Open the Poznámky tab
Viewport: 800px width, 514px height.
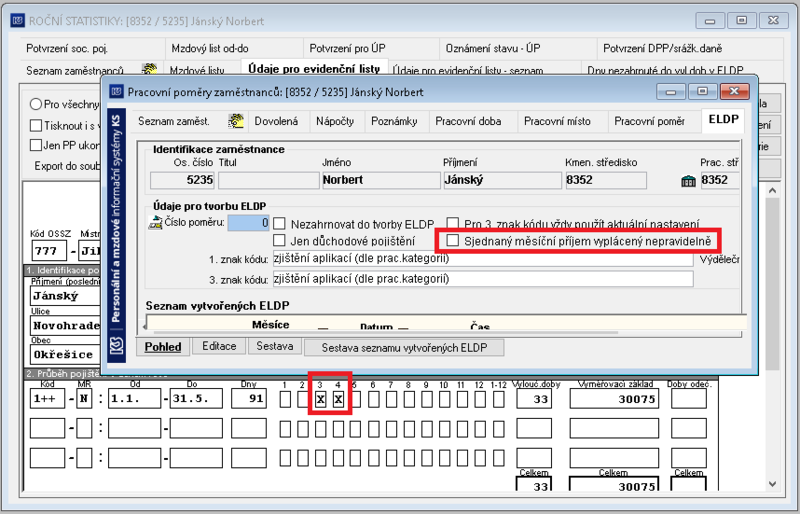coord(394,121)
